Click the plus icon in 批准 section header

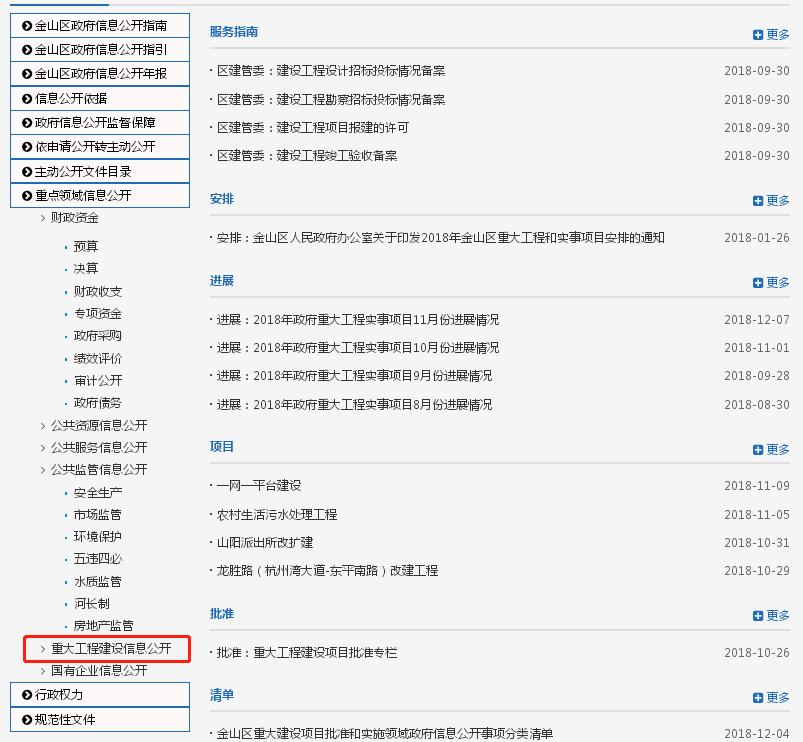[758, 616]
